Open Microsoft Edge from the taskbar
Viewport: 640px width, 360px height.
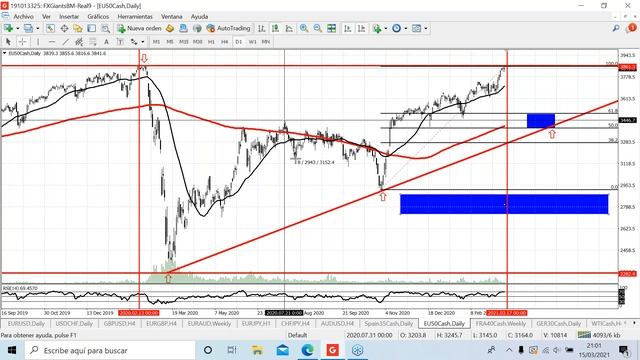click(308, 350)
